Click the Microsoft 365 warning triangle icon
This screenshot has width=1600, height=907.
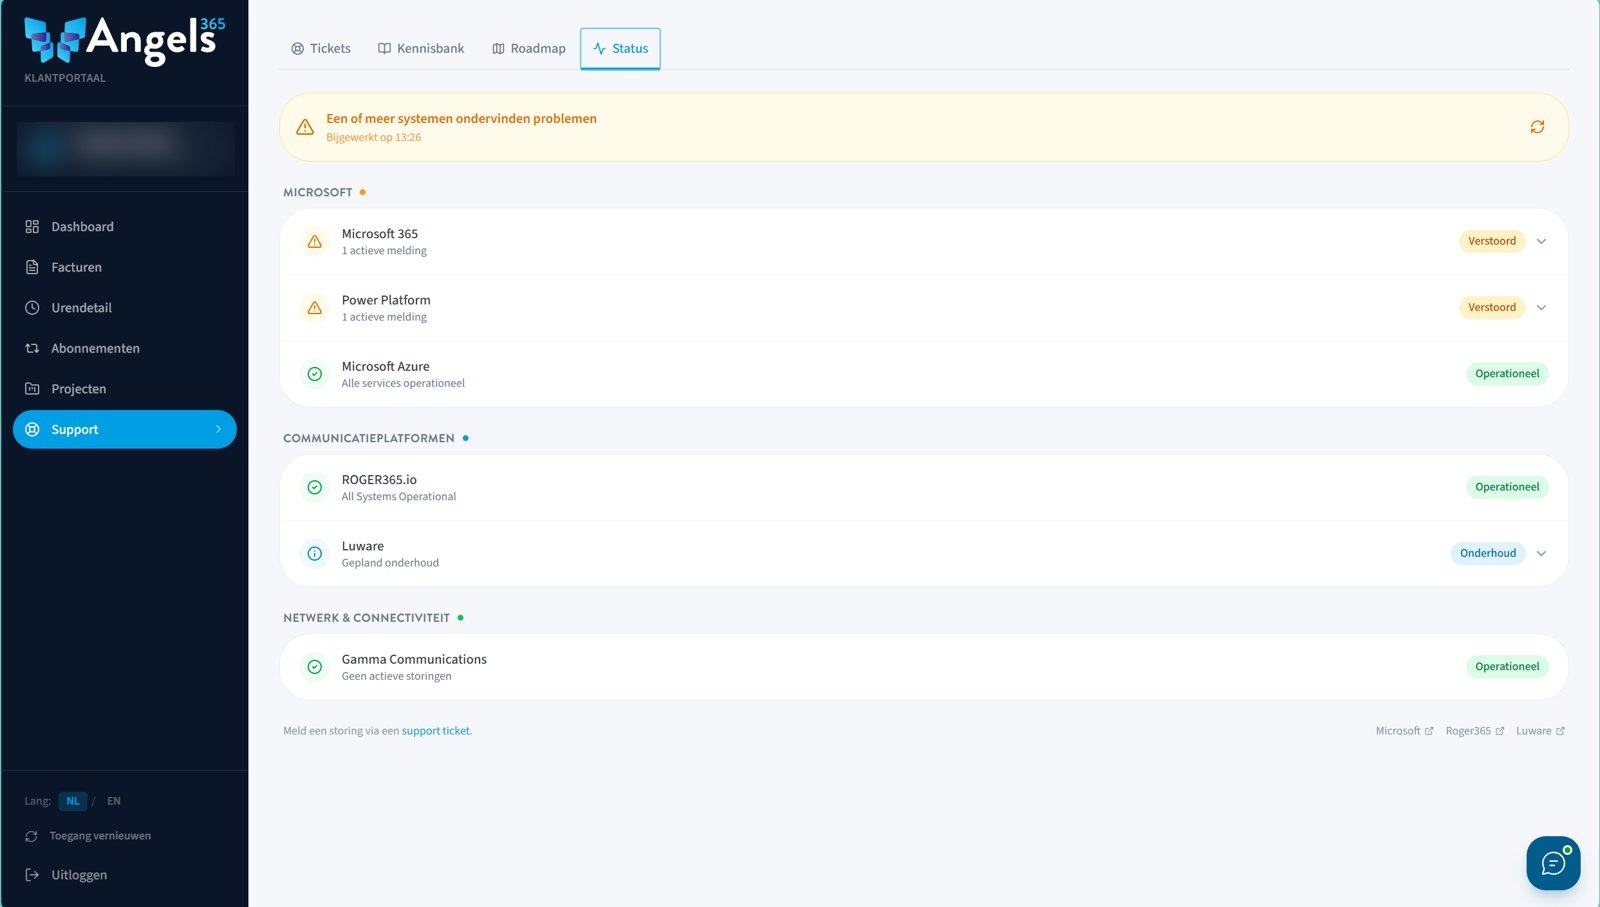(x=315, y=242)
